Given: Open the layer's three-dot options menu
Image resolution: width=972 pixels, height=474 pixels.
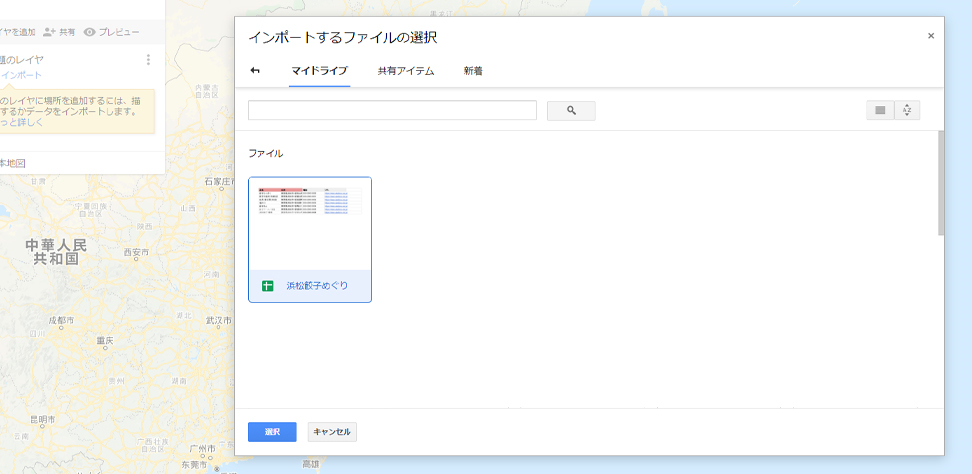Looking at the screenshot, I should (148, 60).
